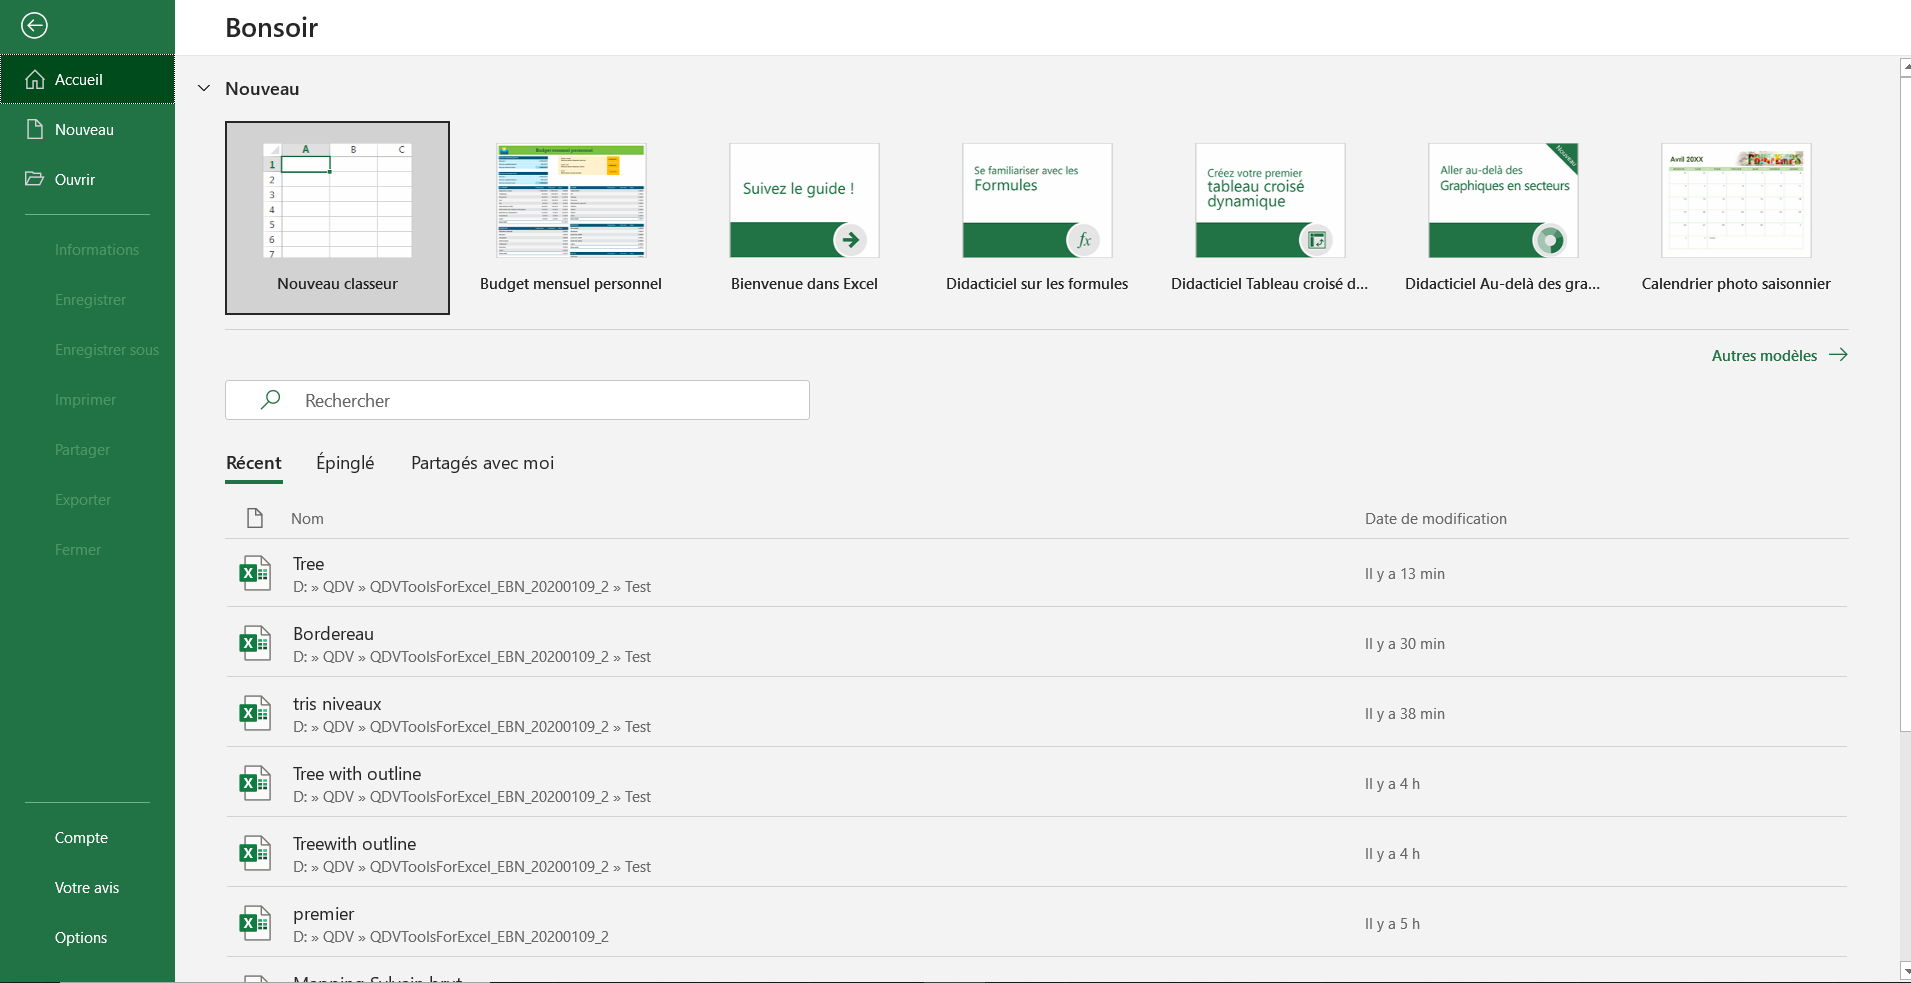Switch to the Épinglé tab
This screenshot has width=1911, height=983.
pos(345,463)
